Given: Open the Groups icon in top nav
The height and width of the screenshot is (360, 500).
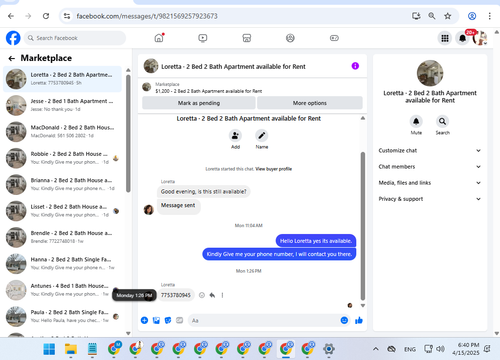Looking at the screenshot, I should 290,38.
